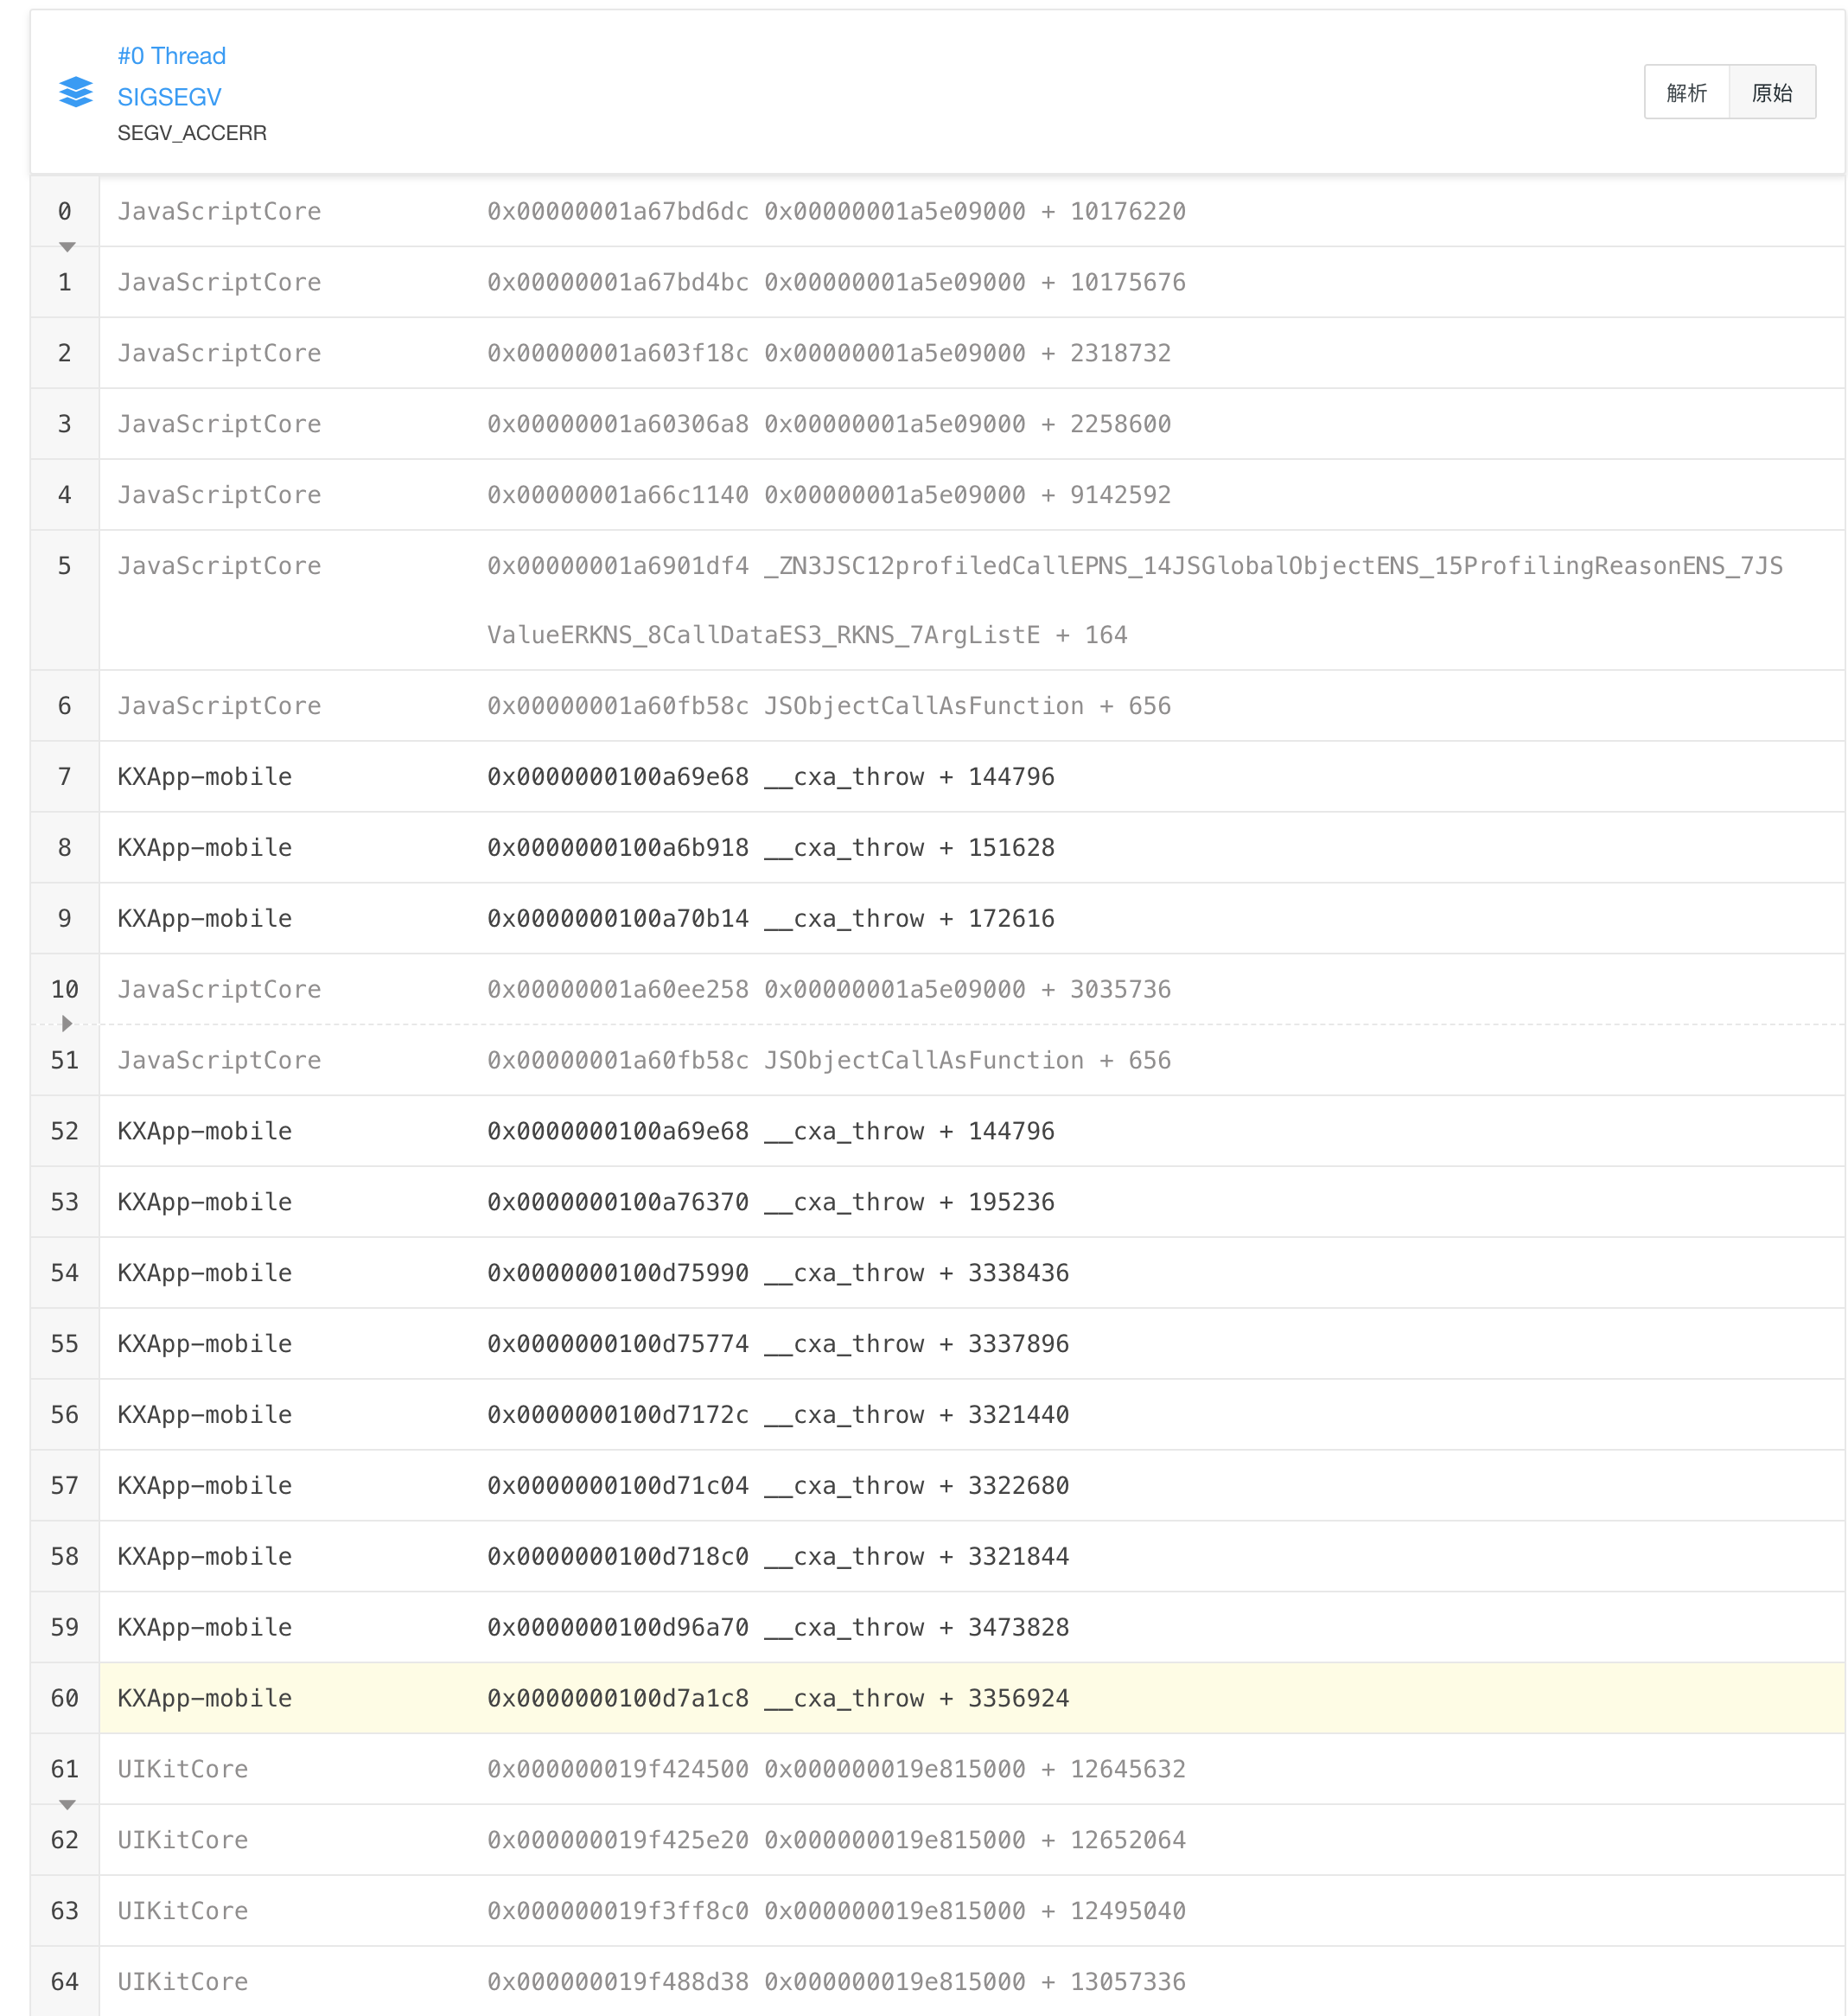Click frame number 51 cell
This screenshot has width=1848, height=2016.
(64, 1060)
